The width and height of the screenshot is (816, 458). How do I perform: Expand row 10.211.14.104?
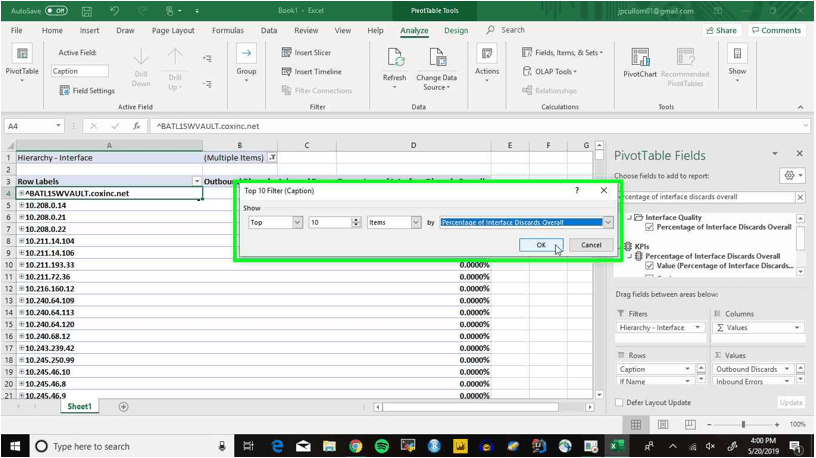click(21, 241)
